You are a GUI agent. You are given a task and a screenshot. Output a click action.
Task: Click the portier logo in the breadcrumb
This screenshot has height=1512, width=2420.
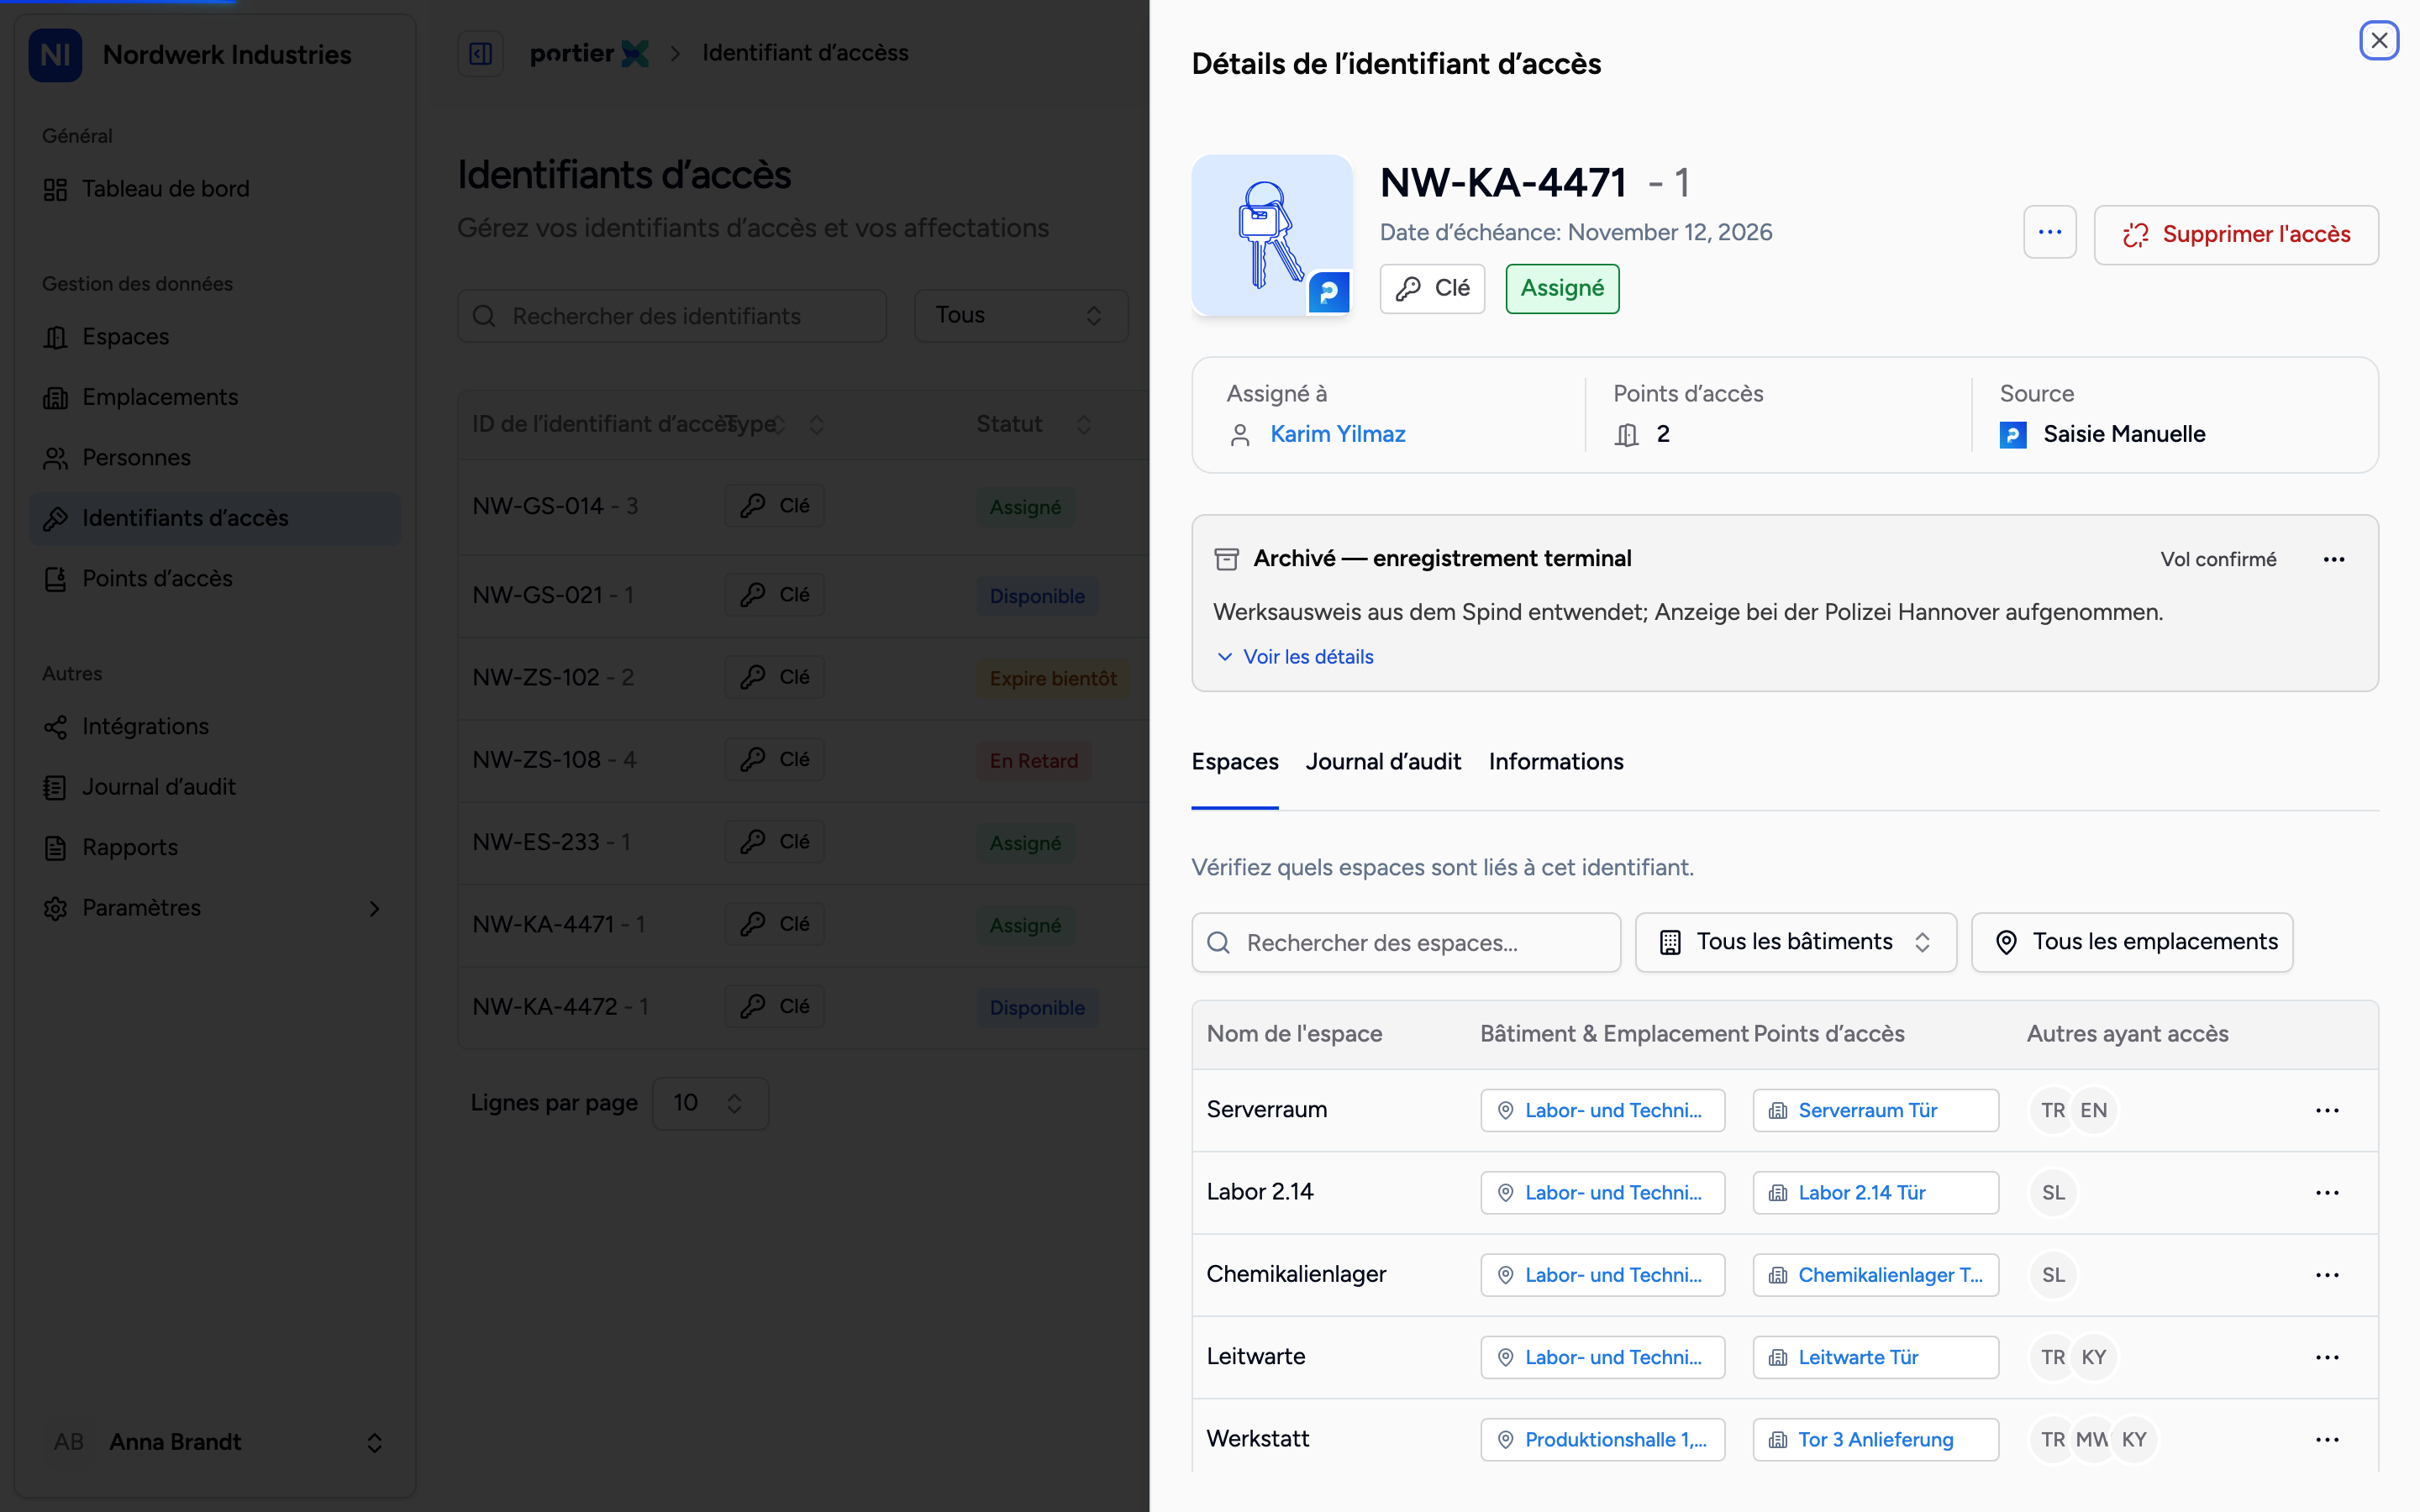point(589,53)
